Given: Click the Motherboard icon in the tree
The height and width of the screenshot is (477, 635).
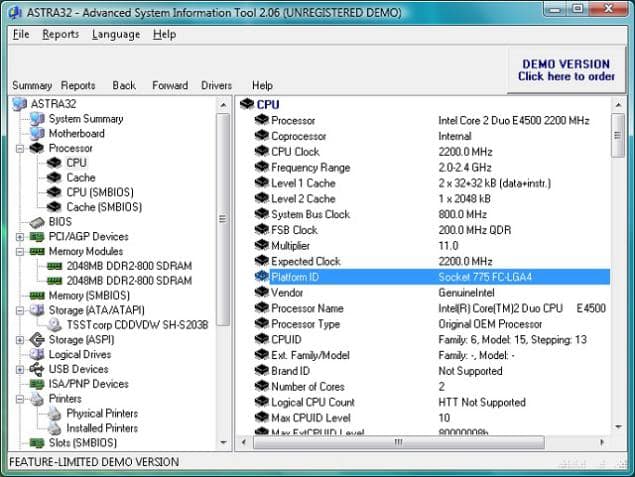Looking at the screenshot, I should pos(37,133).
